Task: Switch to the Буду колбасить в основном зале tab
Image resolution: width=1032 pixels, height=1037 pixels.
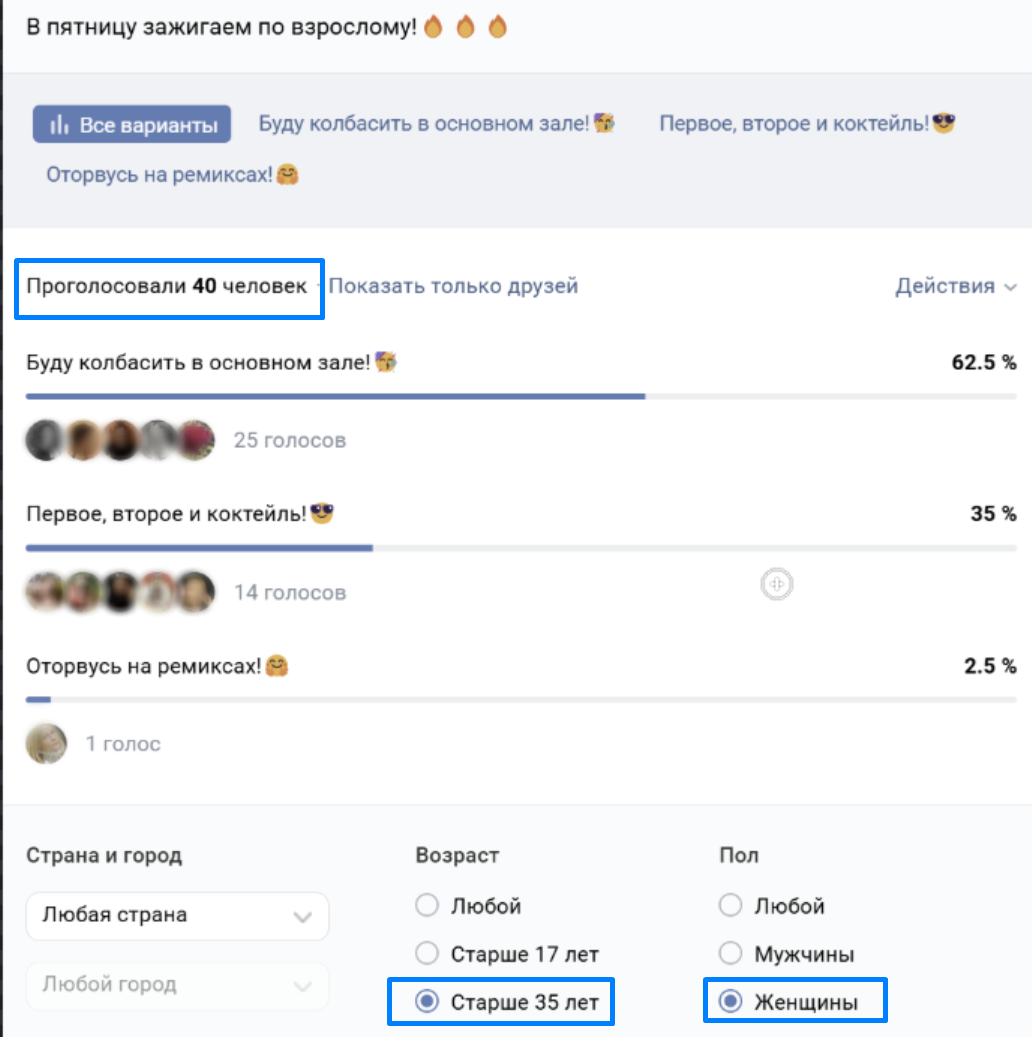Action: (424, 124)
